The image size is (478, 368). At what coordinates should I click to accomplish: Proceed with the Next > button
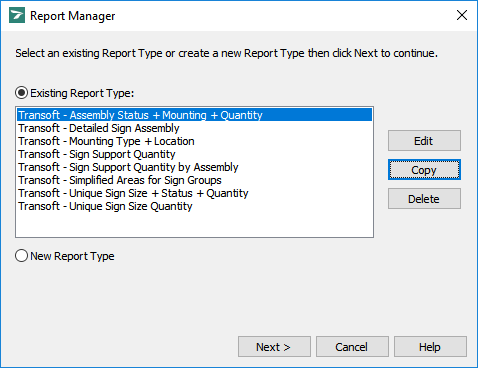[x=274, y=347]
